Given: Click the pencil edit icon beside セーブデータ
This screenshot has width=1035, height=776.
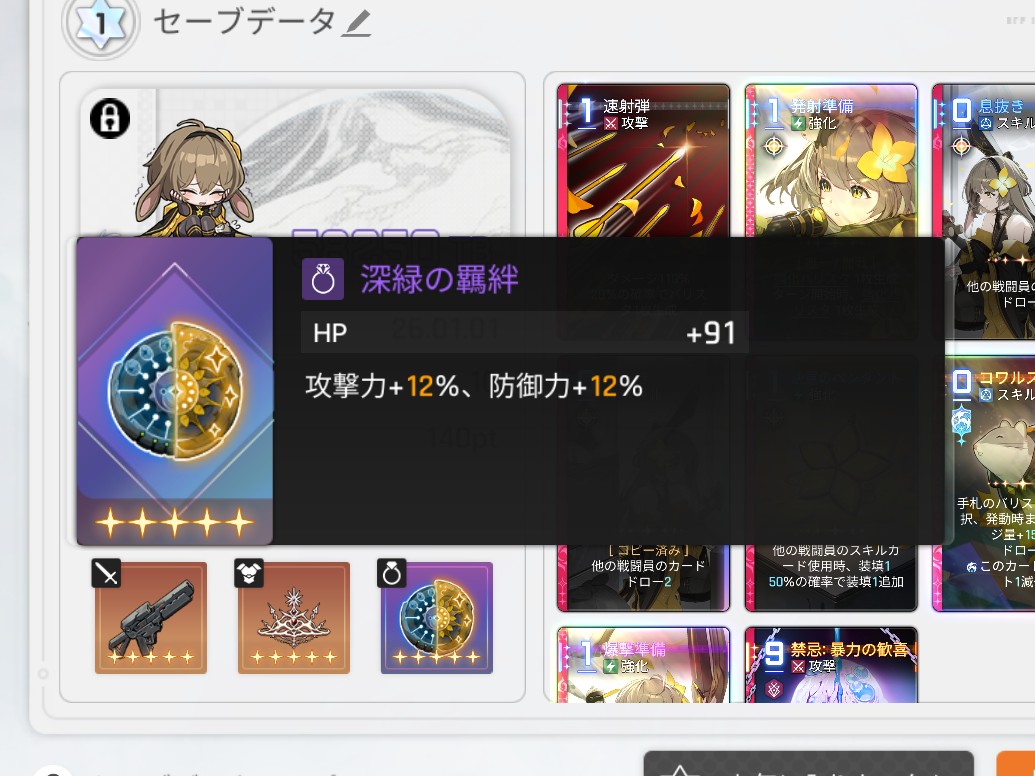Looking at the screenshot, I should [x=356, y=24].
